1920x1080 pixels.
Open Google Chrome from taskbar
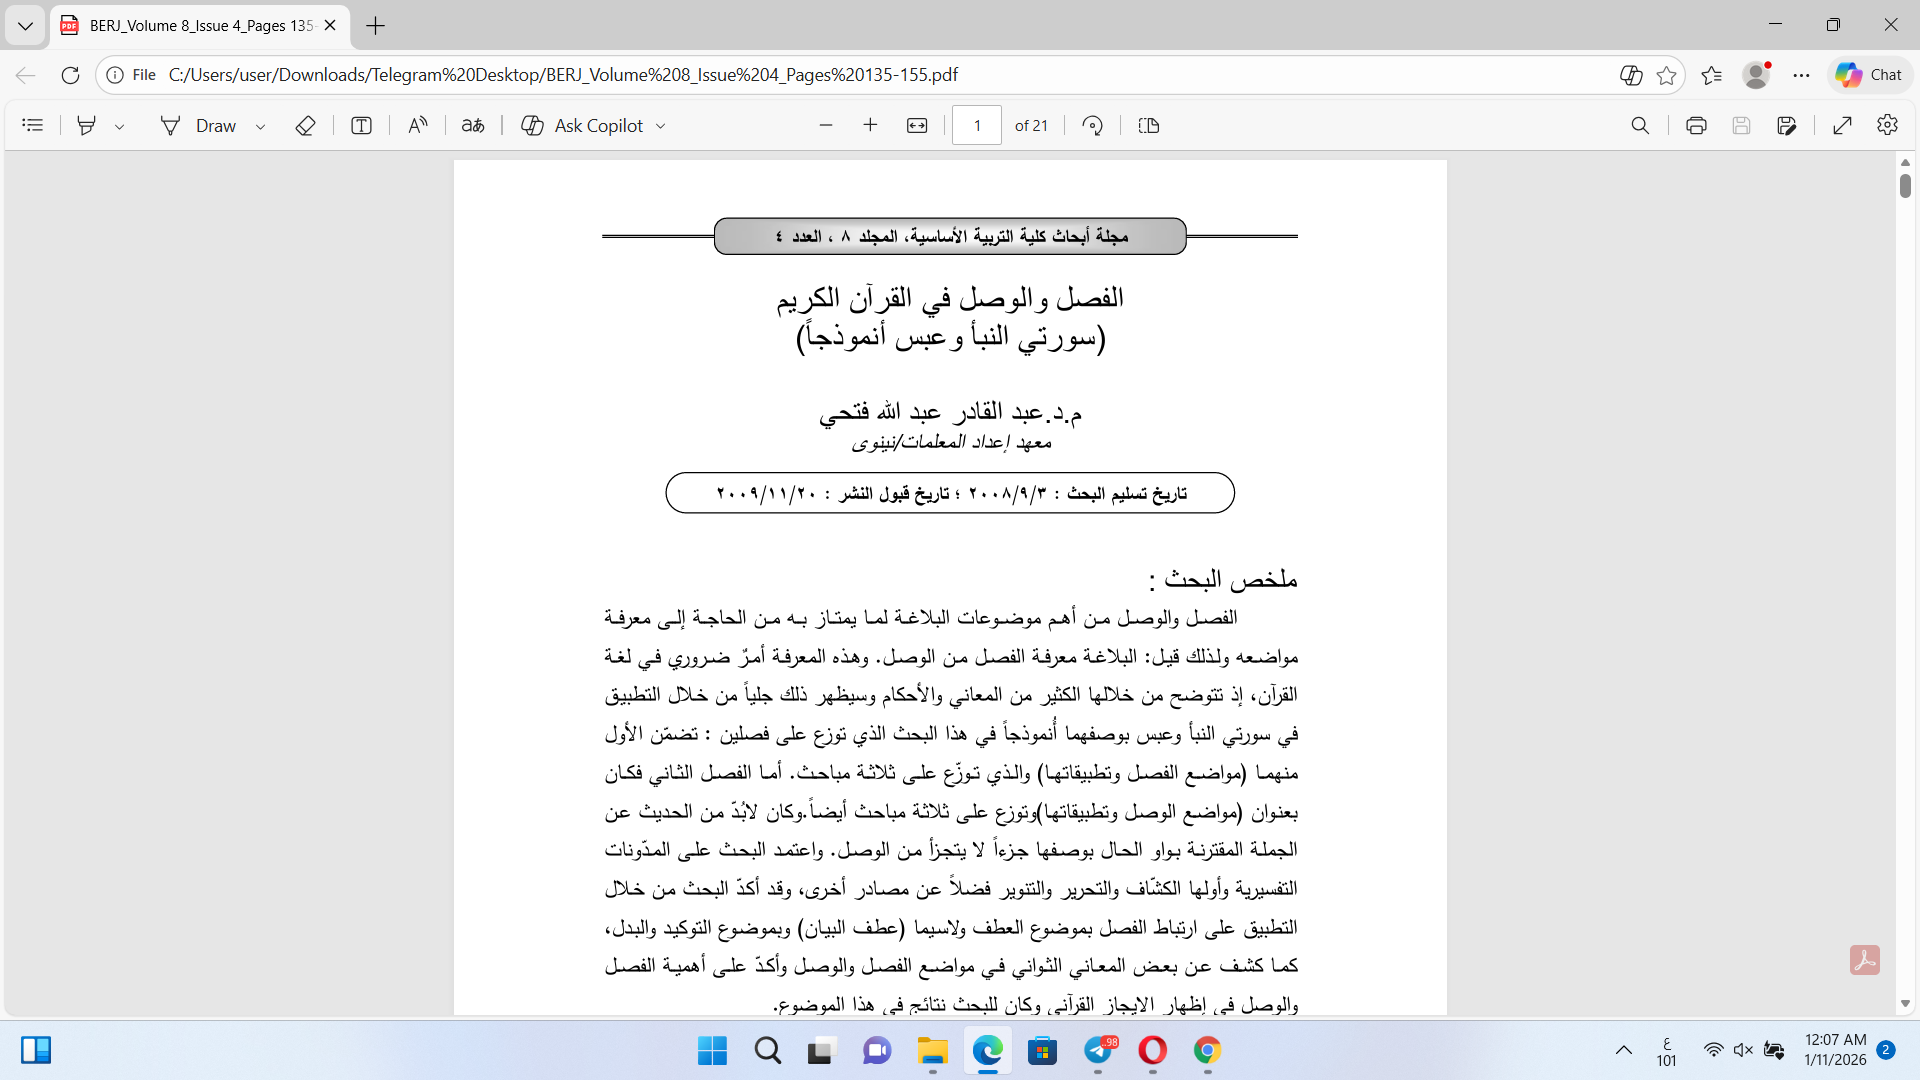point(1207,1051)
